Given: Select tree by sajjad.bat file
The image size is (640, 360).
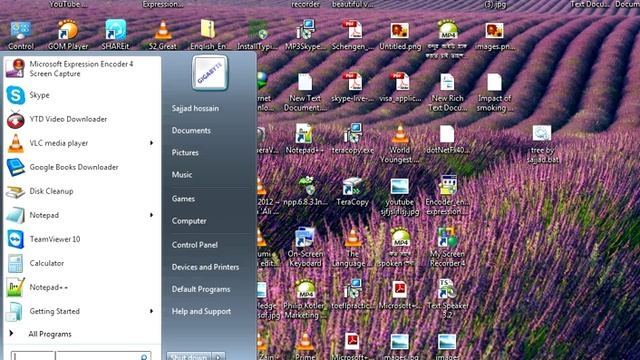Looking at the screenshot, I should [x=542, y=144].
